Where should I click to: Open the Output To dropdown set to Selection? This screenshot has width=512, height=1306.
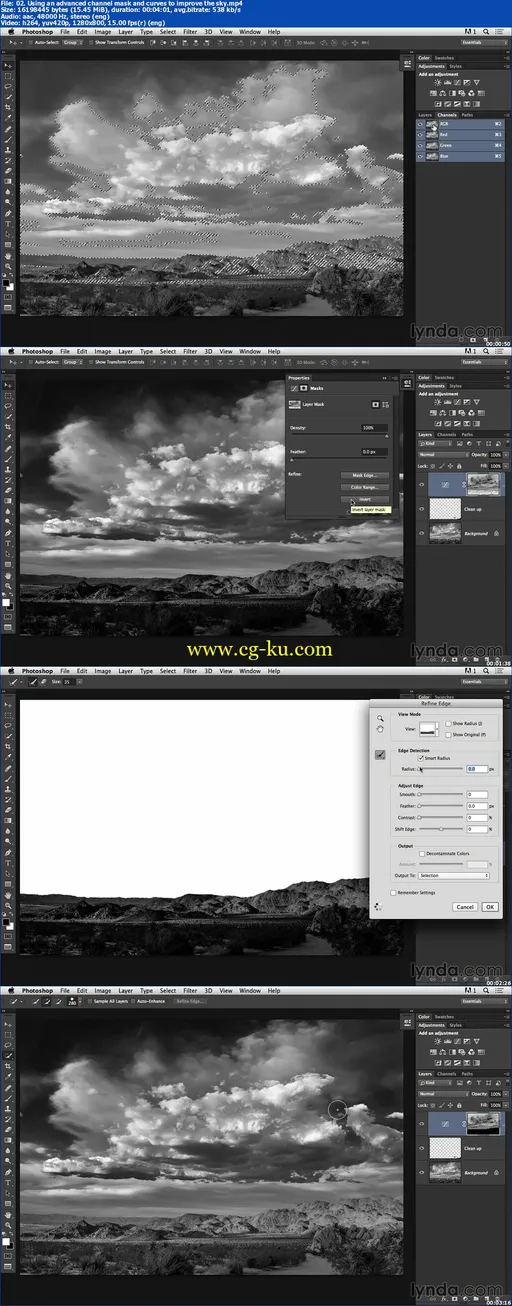pos(454,875)
